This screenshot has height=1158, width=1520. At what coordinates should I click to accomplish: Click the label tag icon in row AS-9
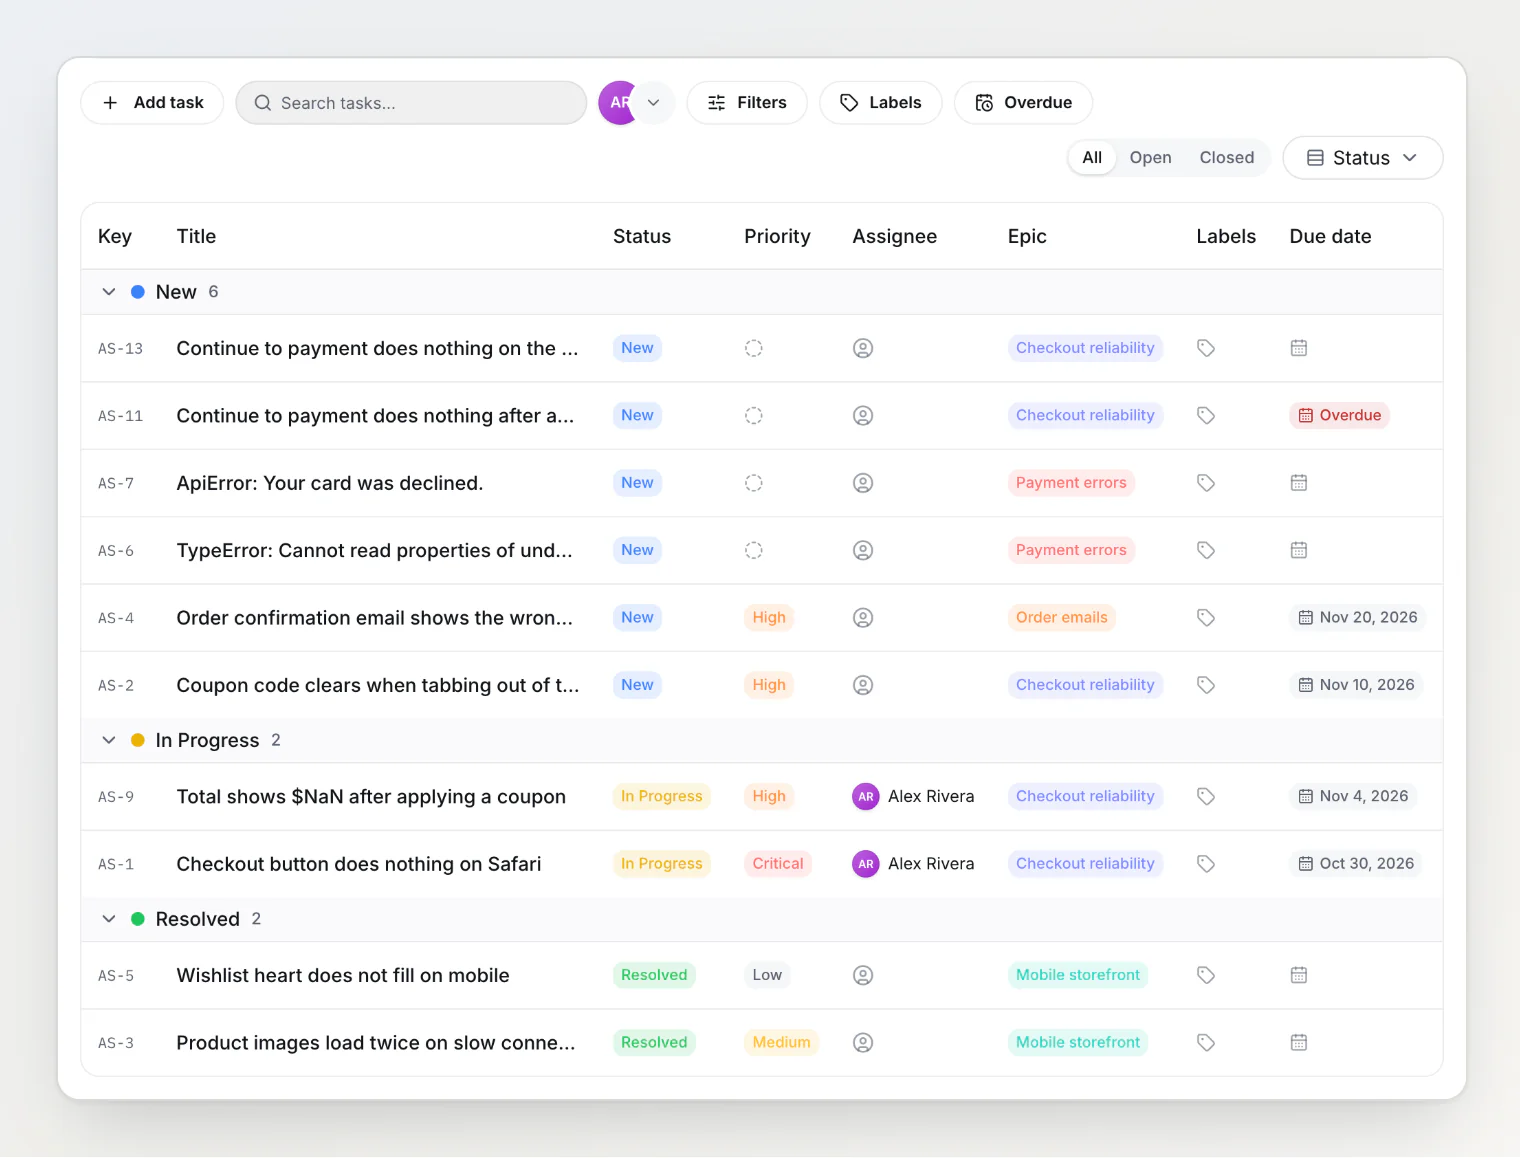click(x=1206, y=797)
